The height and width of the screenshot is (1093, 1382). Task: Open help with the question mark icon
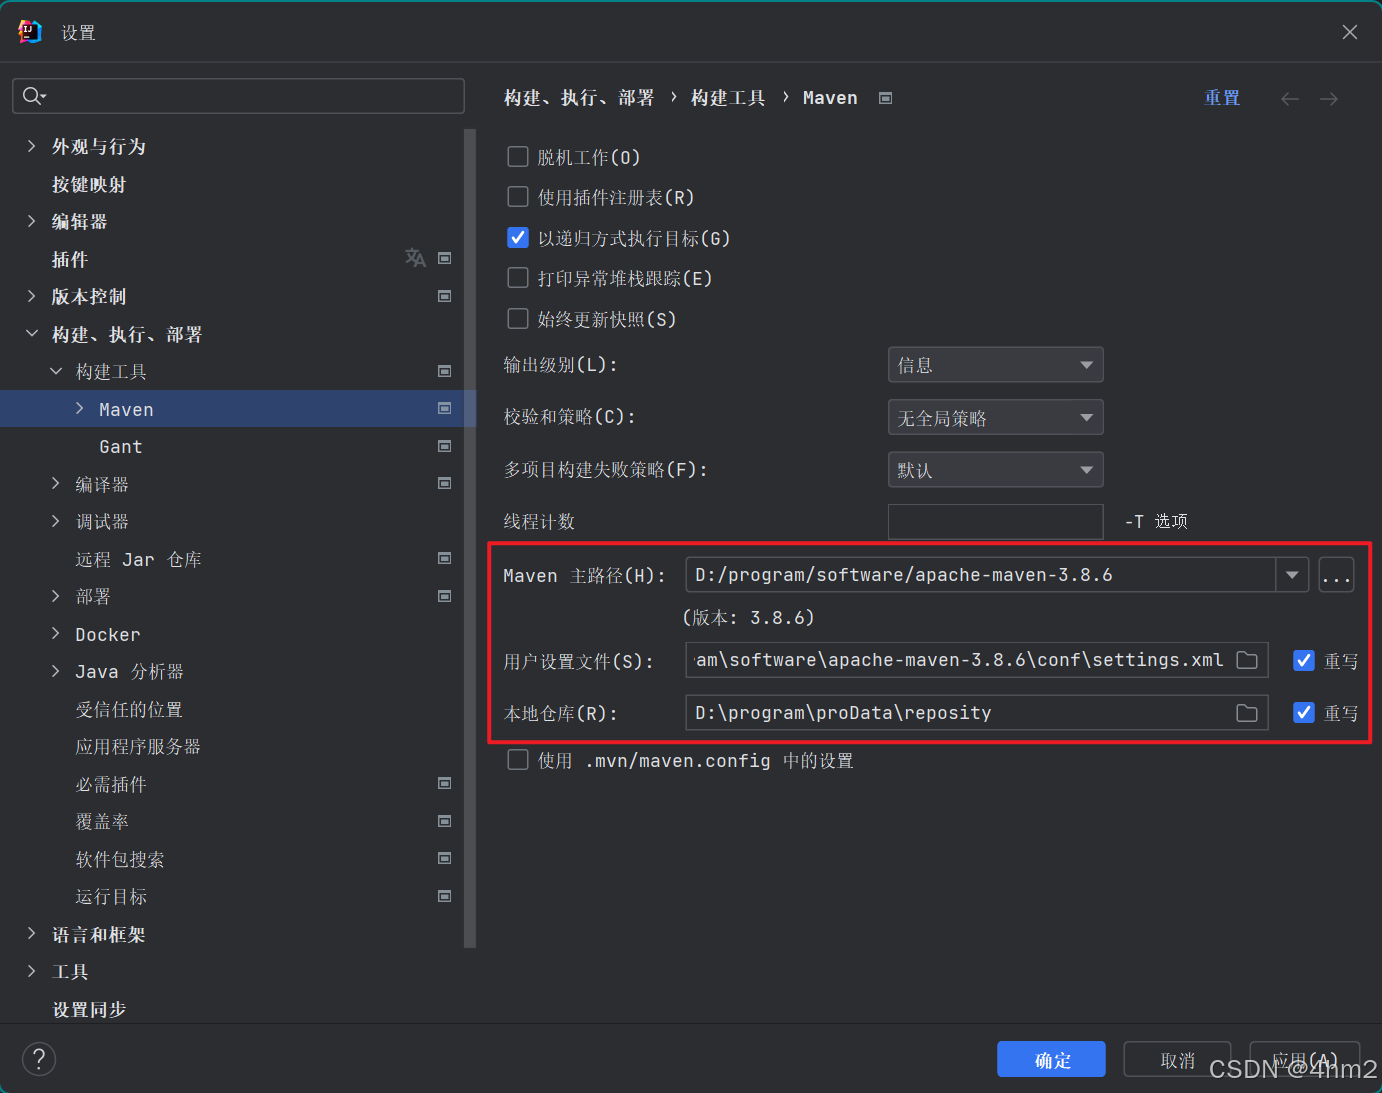tap(39, 1059)
